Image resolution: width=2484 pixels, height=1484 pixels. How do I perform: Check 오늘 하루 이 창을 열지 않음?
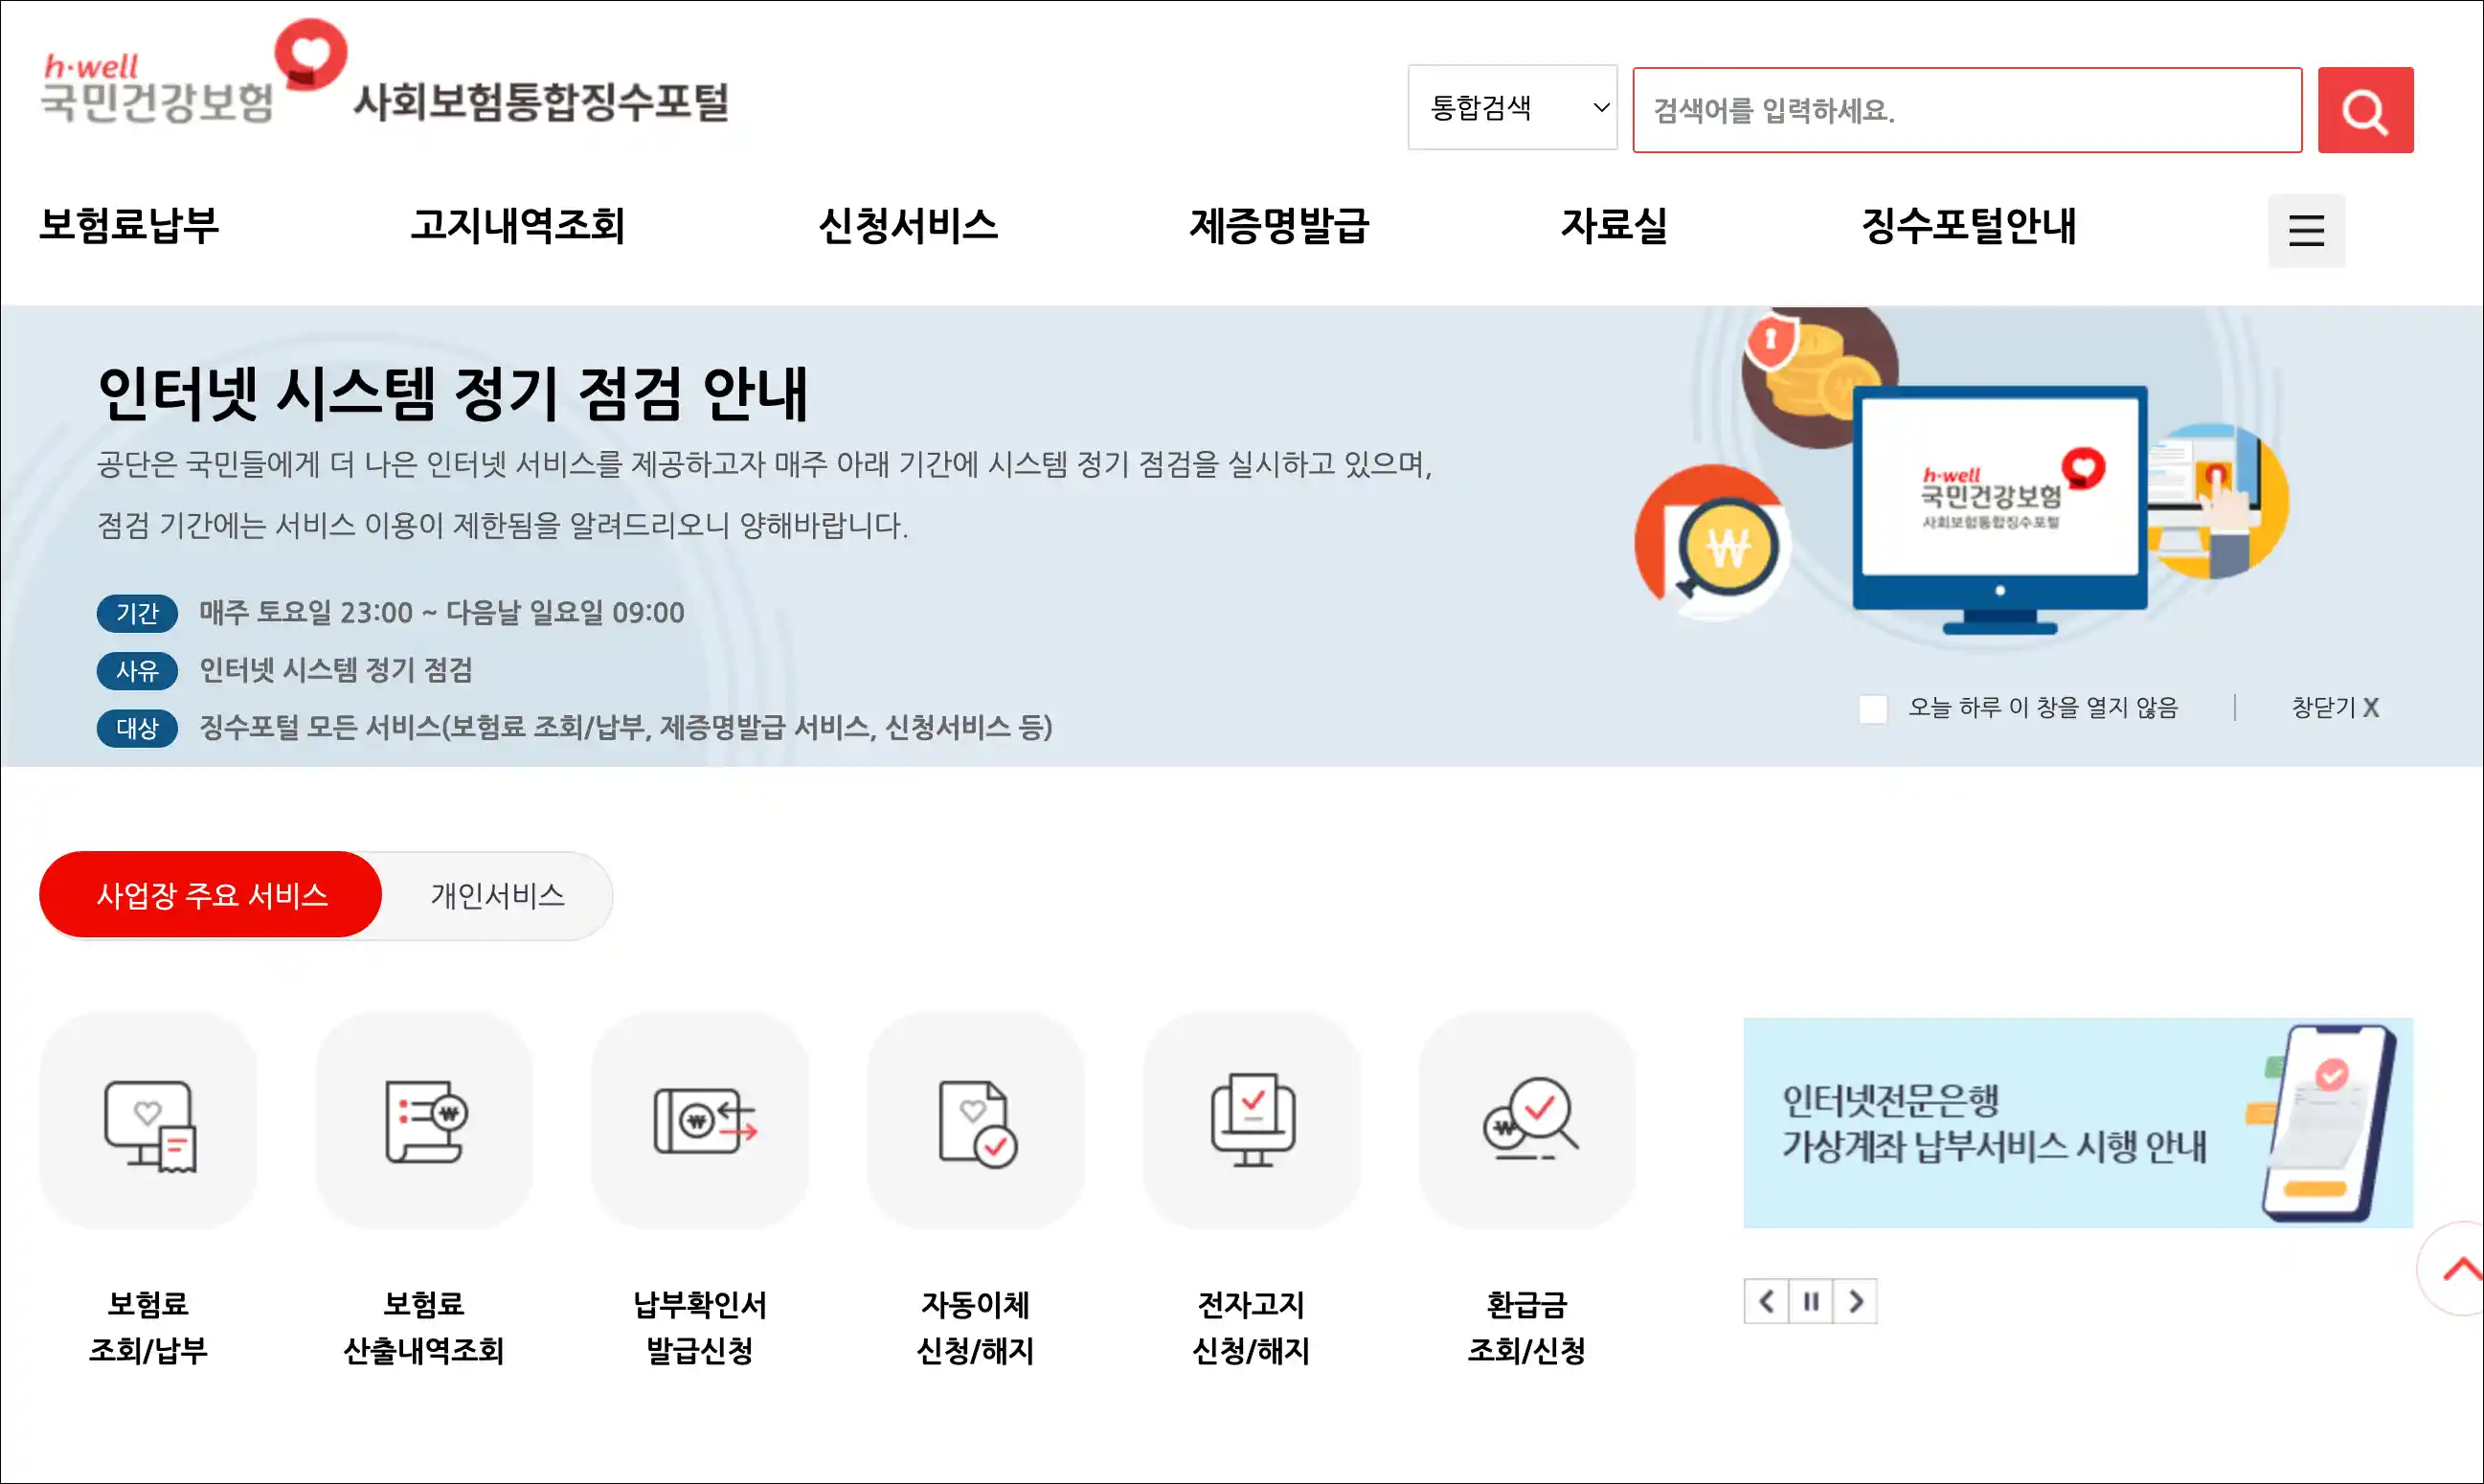click(1872, 709)
